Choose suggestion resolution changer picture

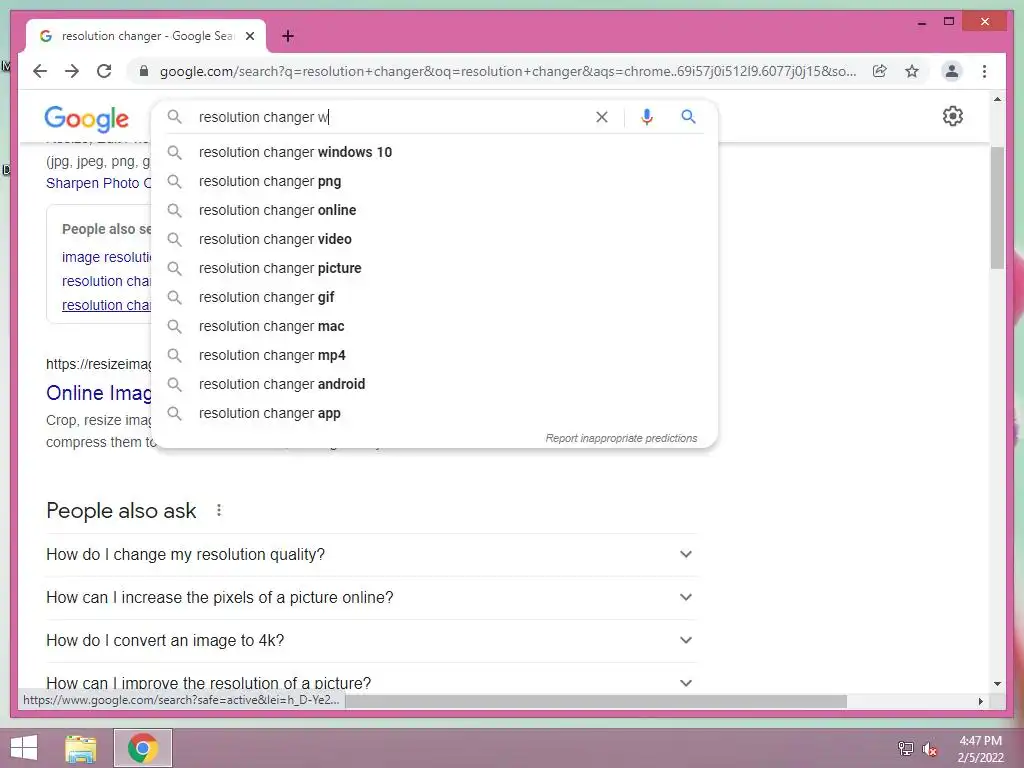click(x=434, y=268)
